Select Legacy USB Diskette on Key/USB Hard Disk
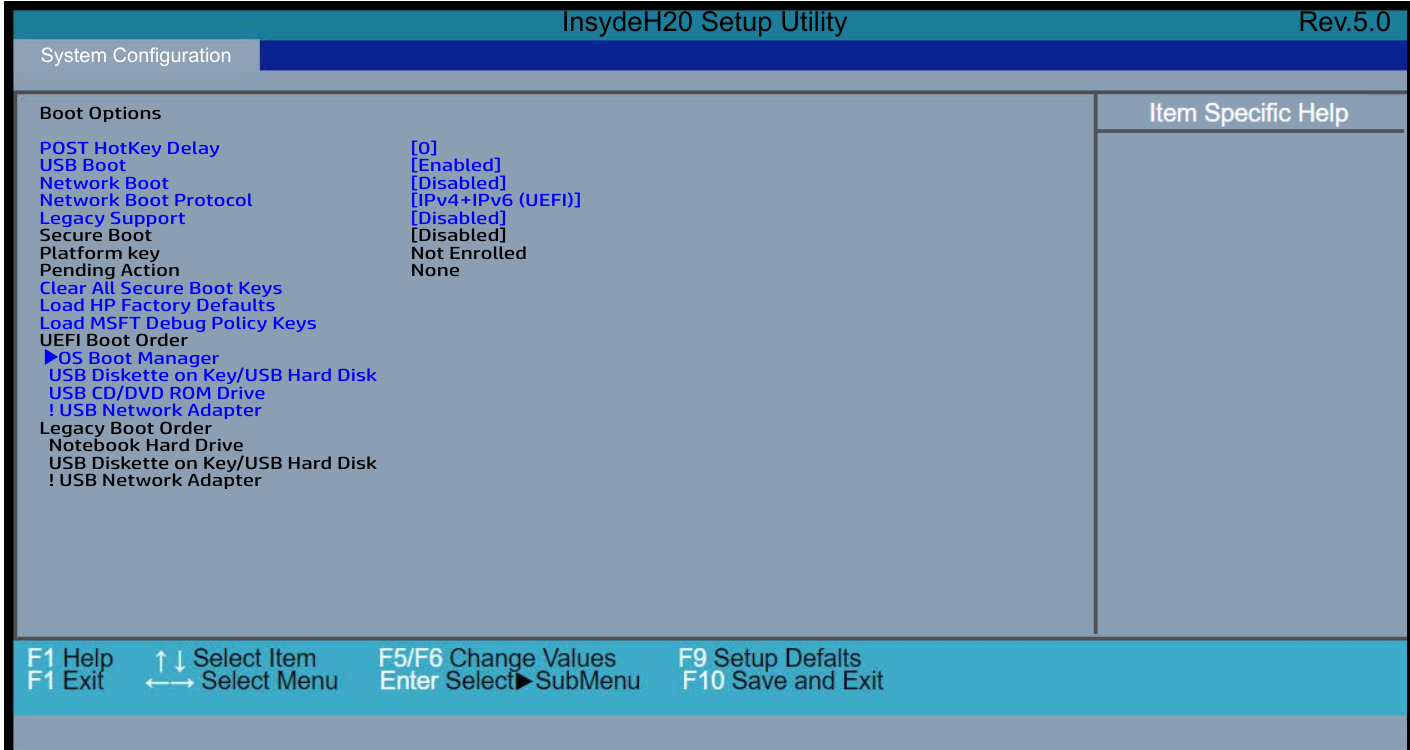The height and width of the screenshot is (750, 1410). pos(213,463)
